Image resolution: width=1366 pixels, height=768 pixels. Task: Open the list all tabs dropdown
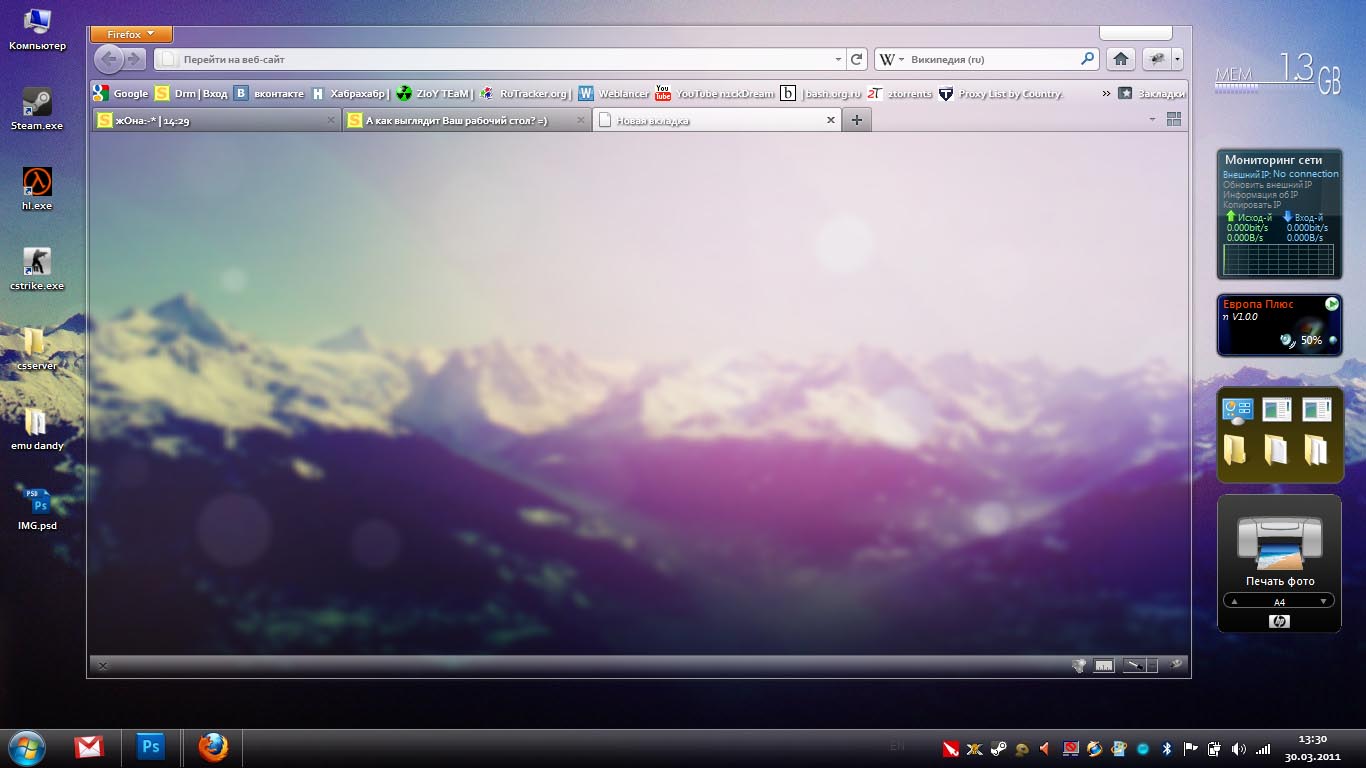point(1152,119)
